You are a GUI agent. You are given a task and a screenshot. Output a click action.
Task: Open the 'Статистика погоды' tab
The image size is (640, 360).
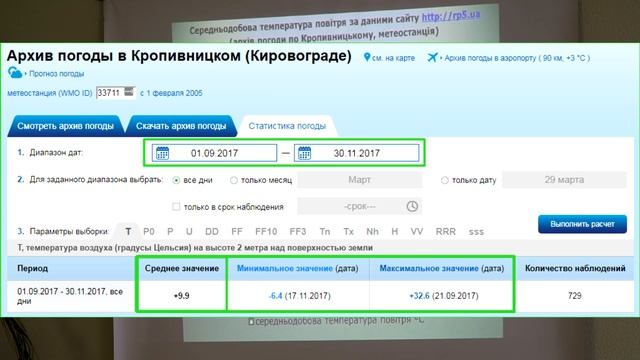(x=287, y=126)
